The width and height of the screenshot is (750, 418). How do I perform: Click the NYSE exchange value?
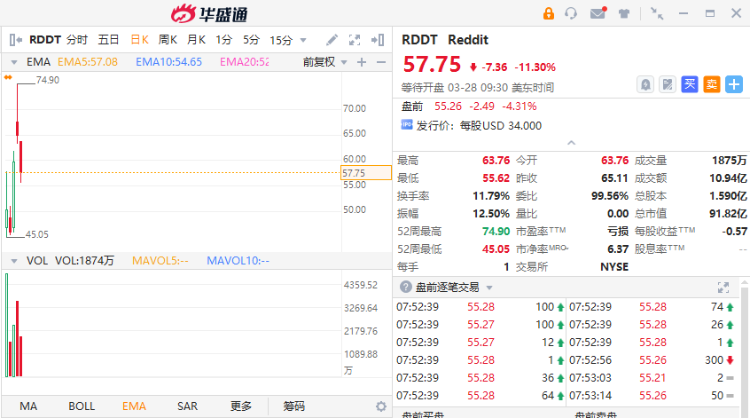[x=614, y=267]
